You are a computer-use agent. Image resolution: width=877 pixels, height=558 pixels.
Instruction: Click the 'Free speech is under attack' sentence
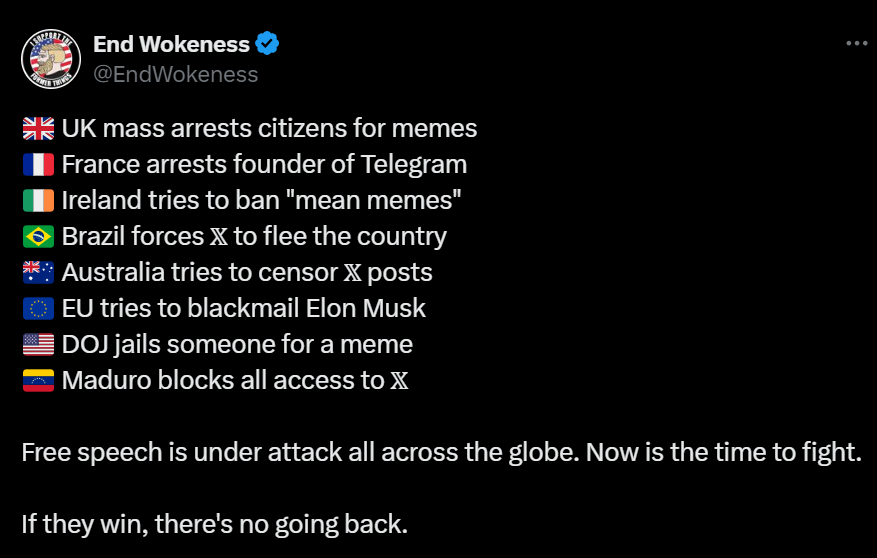440,452
